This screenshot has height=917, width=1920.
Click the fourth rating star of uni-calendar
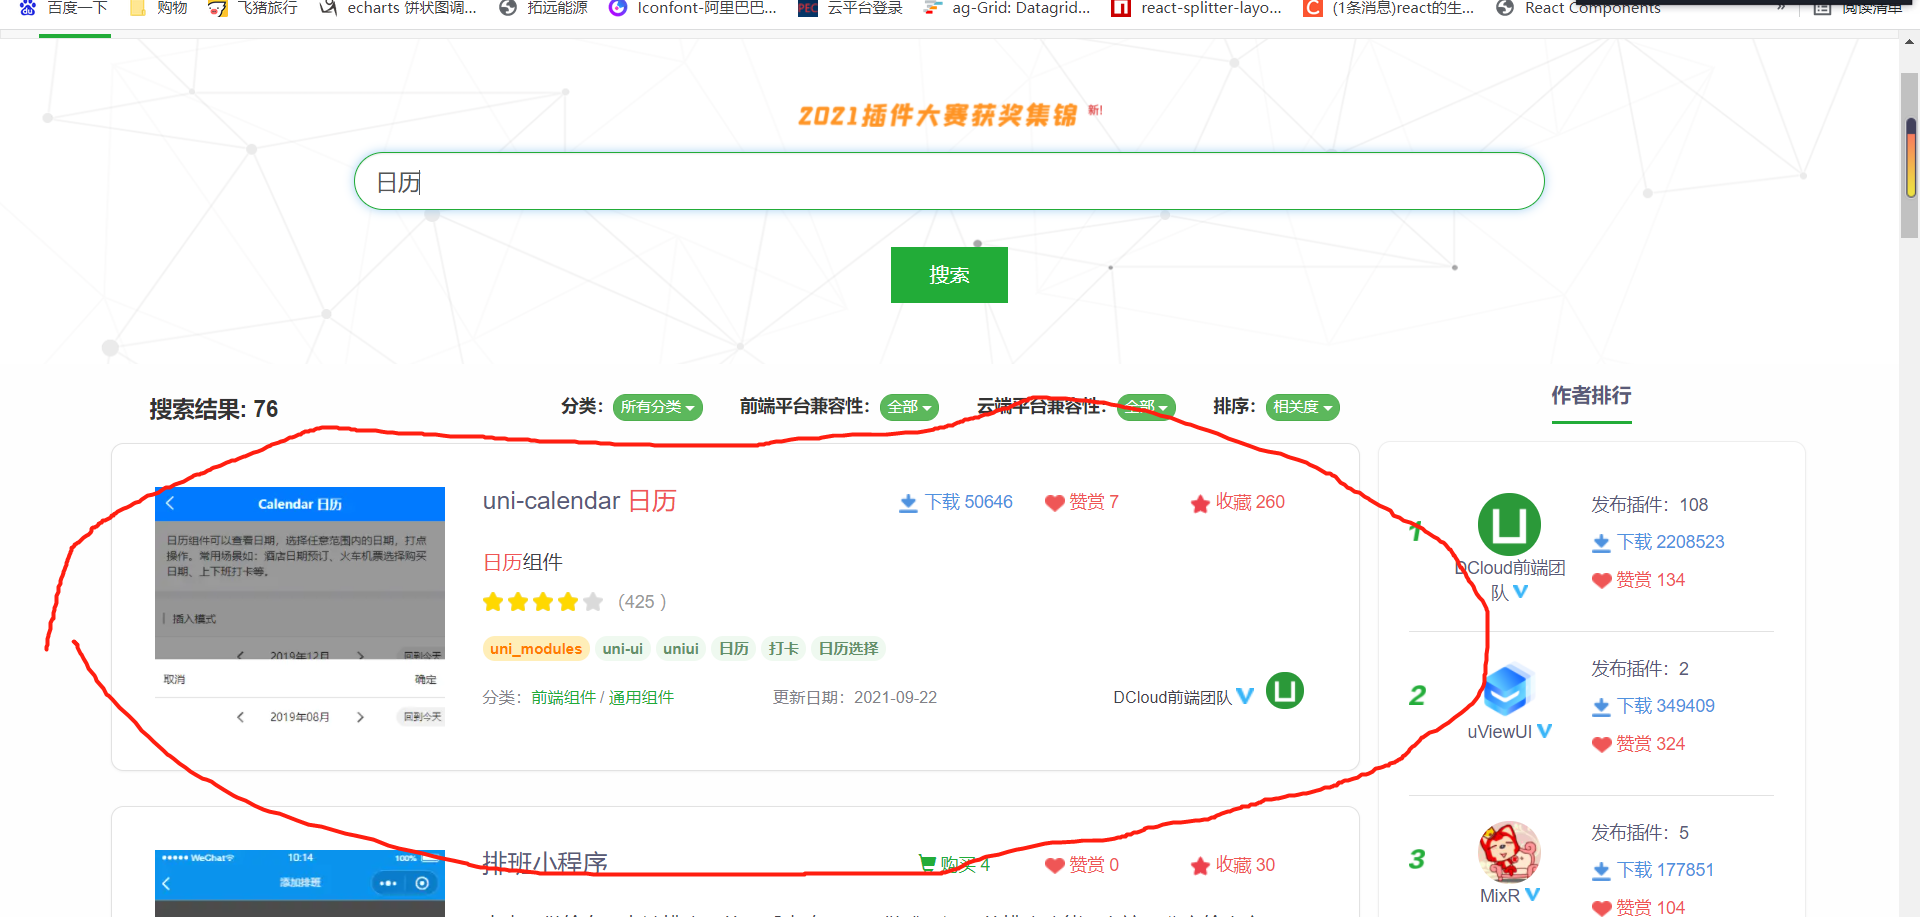569,601
